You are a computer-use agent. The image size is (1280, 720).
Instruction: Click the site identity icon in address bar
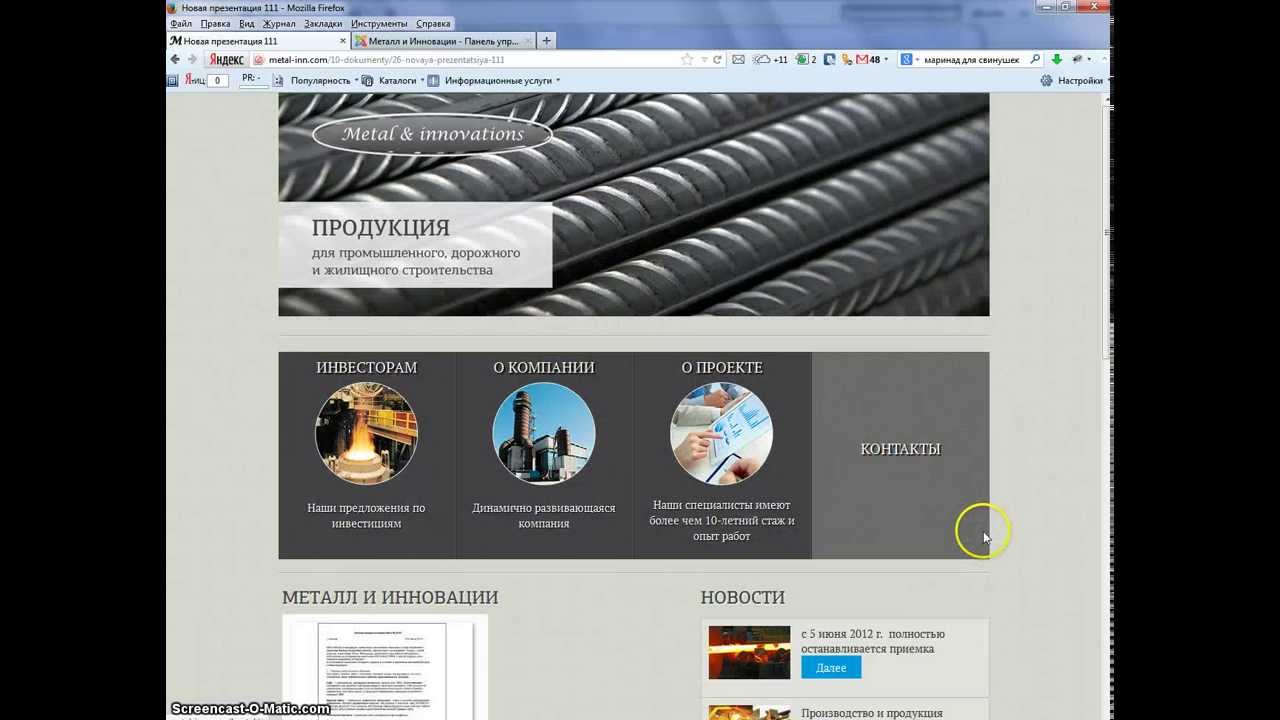pos(259,60)
